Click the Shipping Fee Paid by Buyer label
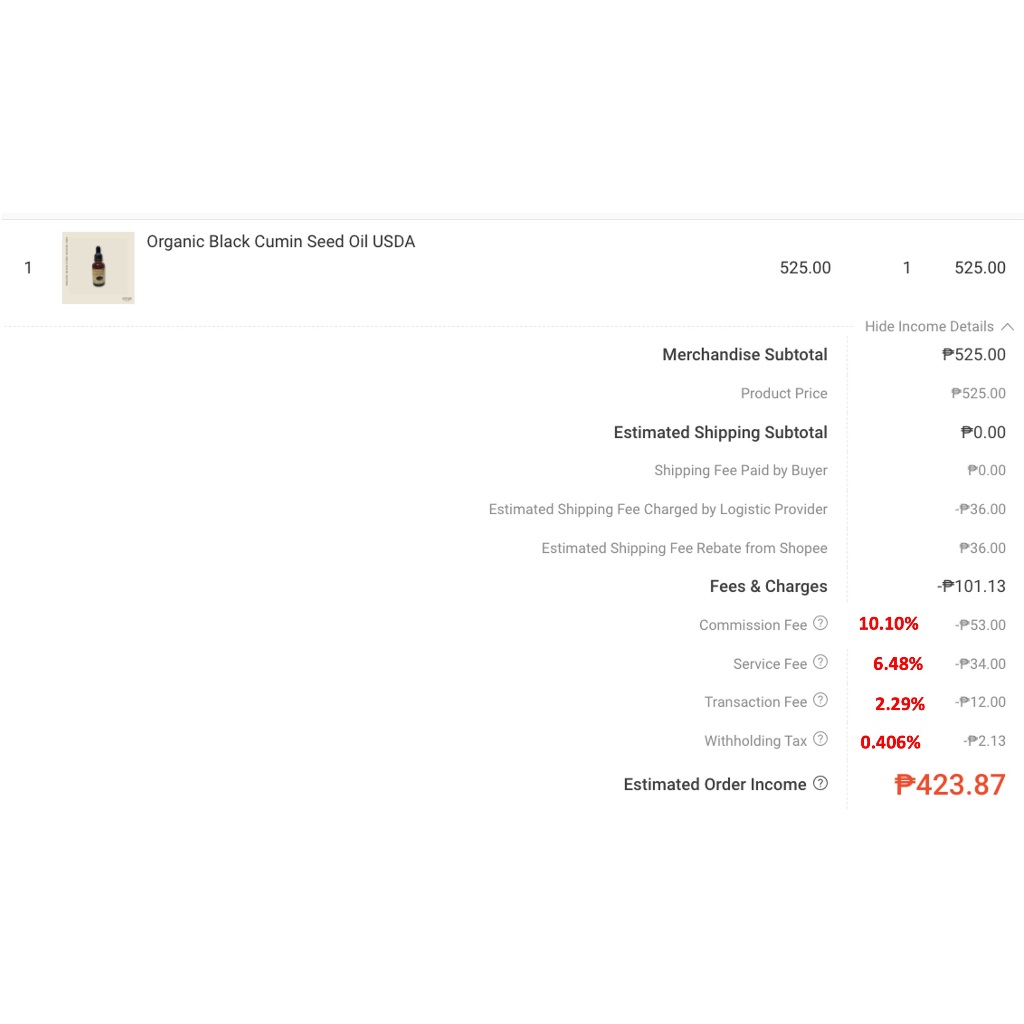This screenshot has height=1024, width=1024. click(740, 470)
